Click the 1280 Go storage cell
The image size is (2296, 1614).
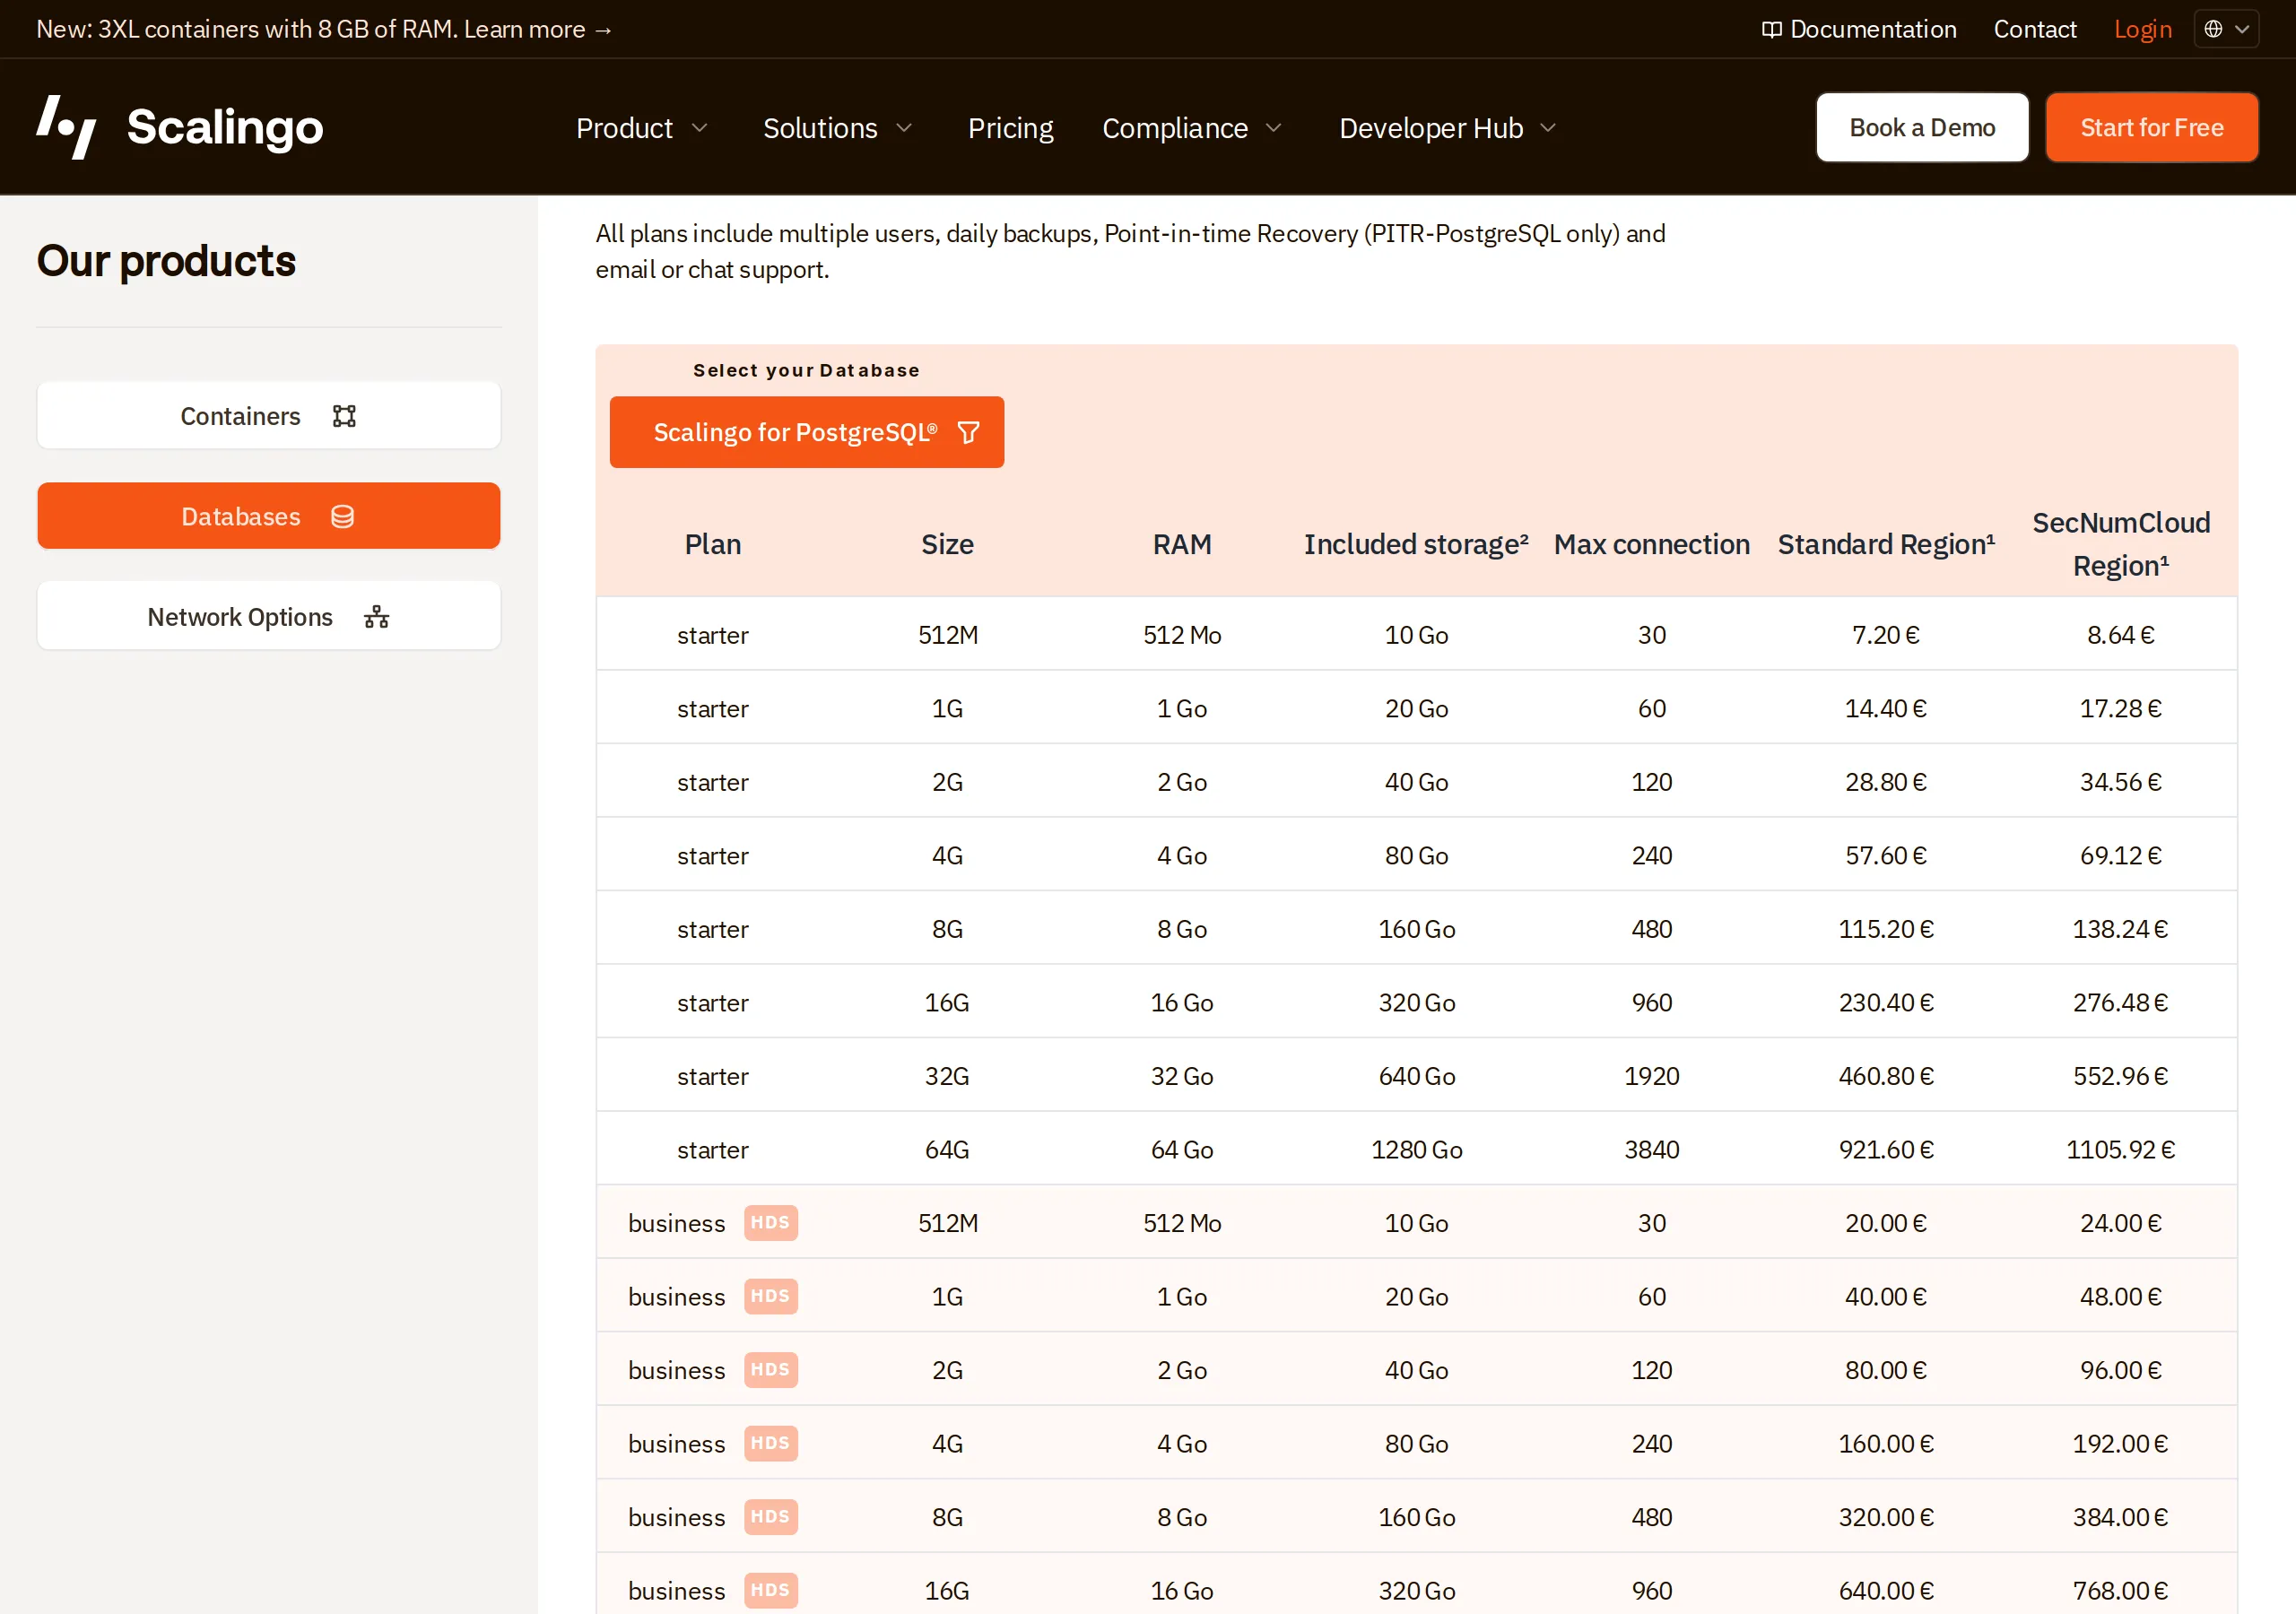click(x=1416, y=1149)
